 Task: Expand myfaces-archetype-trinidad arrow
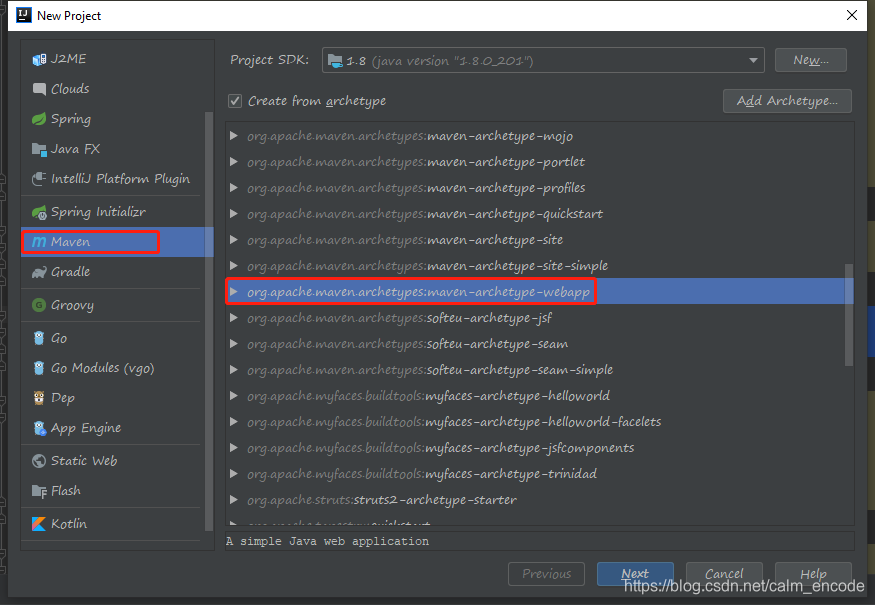(234, 473)
